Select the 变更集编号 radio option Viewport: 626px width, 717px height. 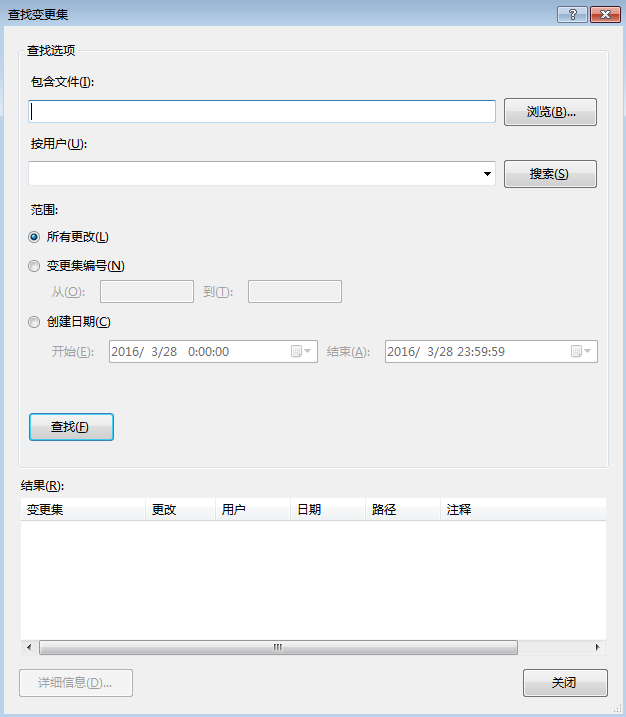35,266
